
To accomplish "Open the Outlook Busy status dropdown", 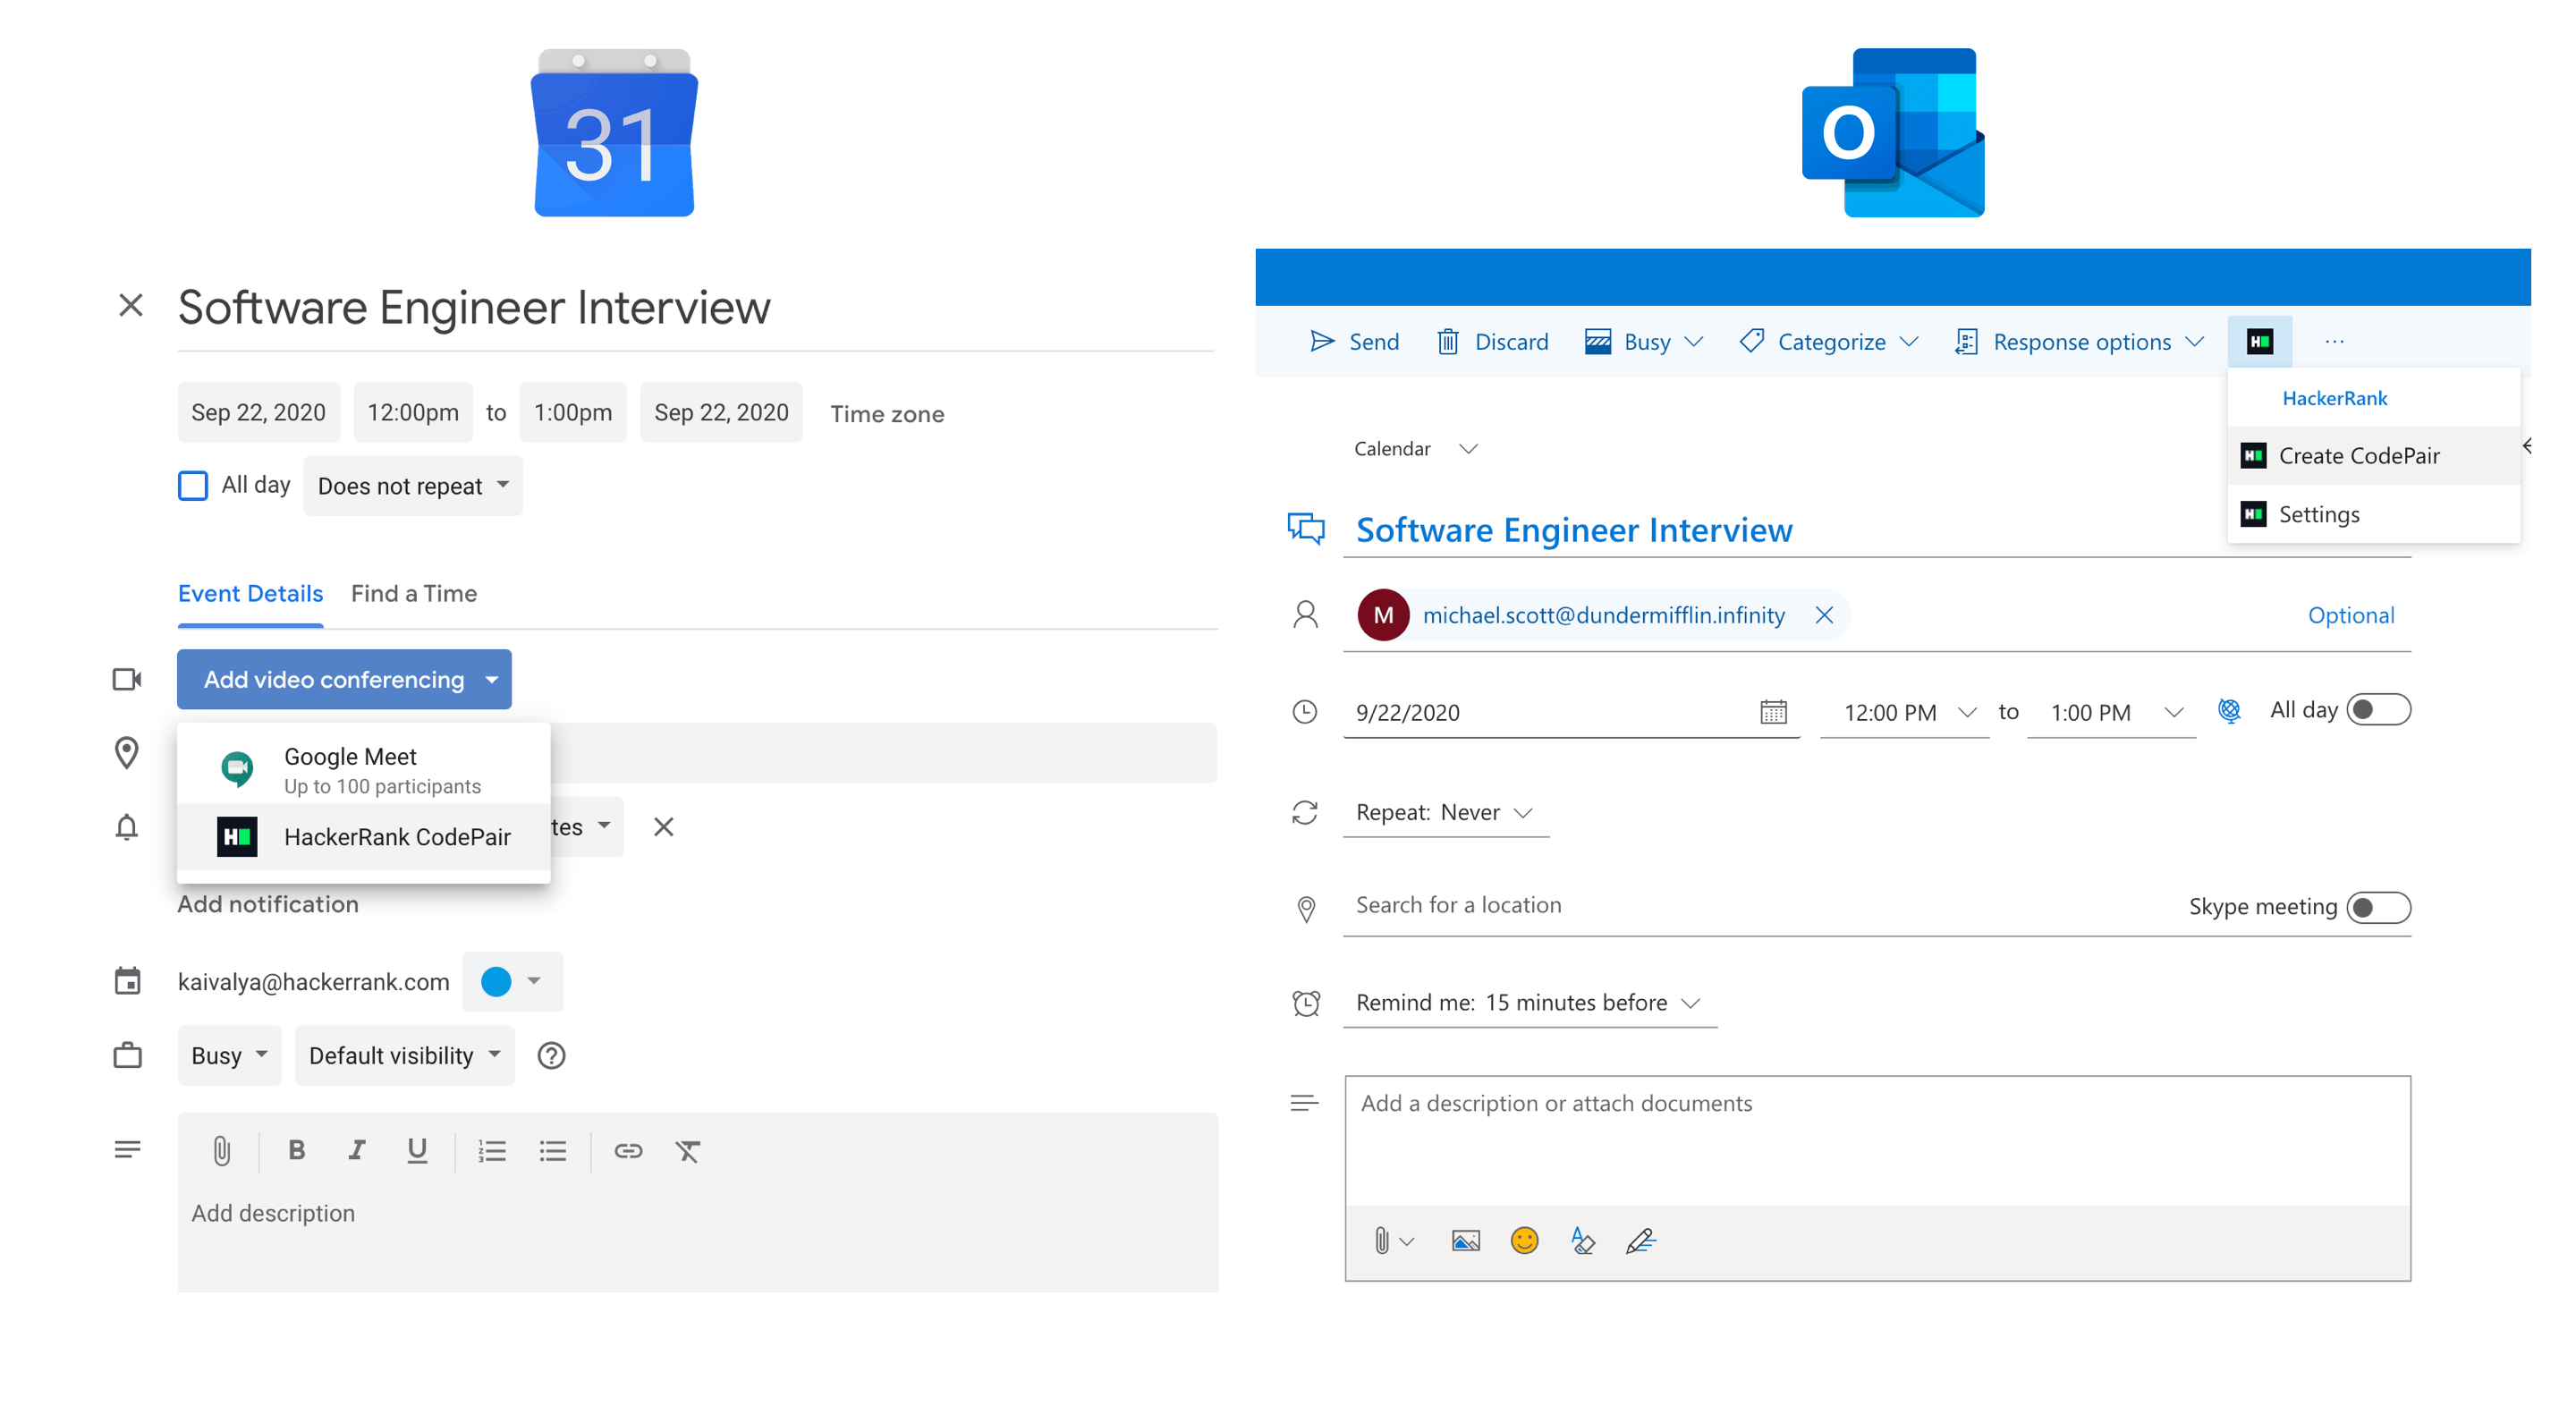I will point(1645,342).
